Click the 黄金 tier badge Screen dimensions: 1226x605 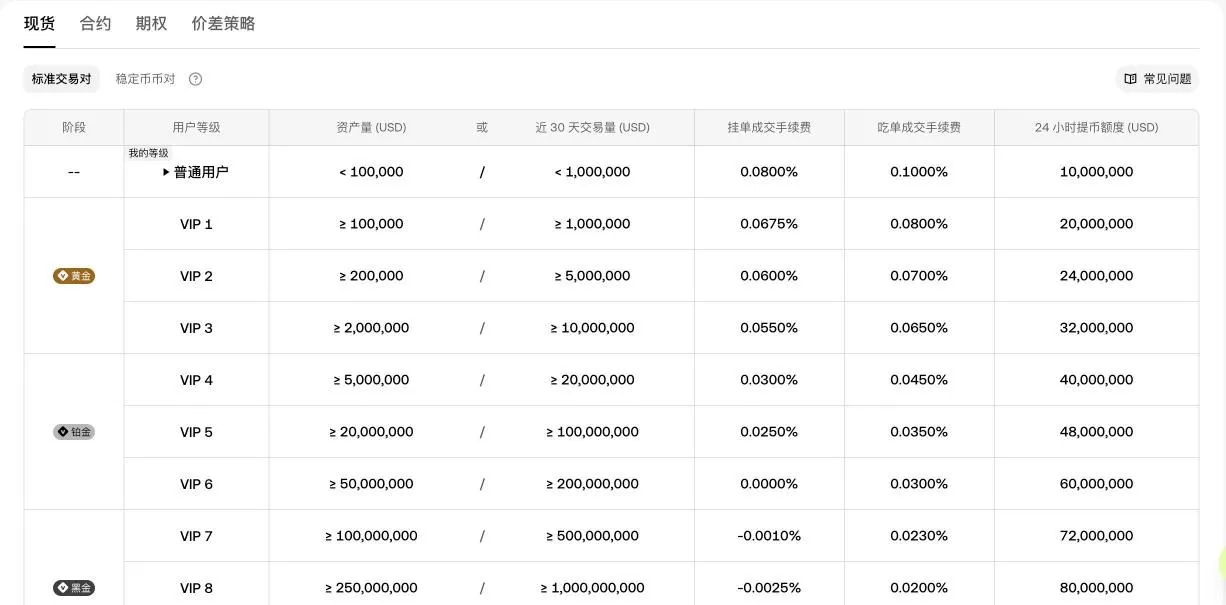coord(74,276)
